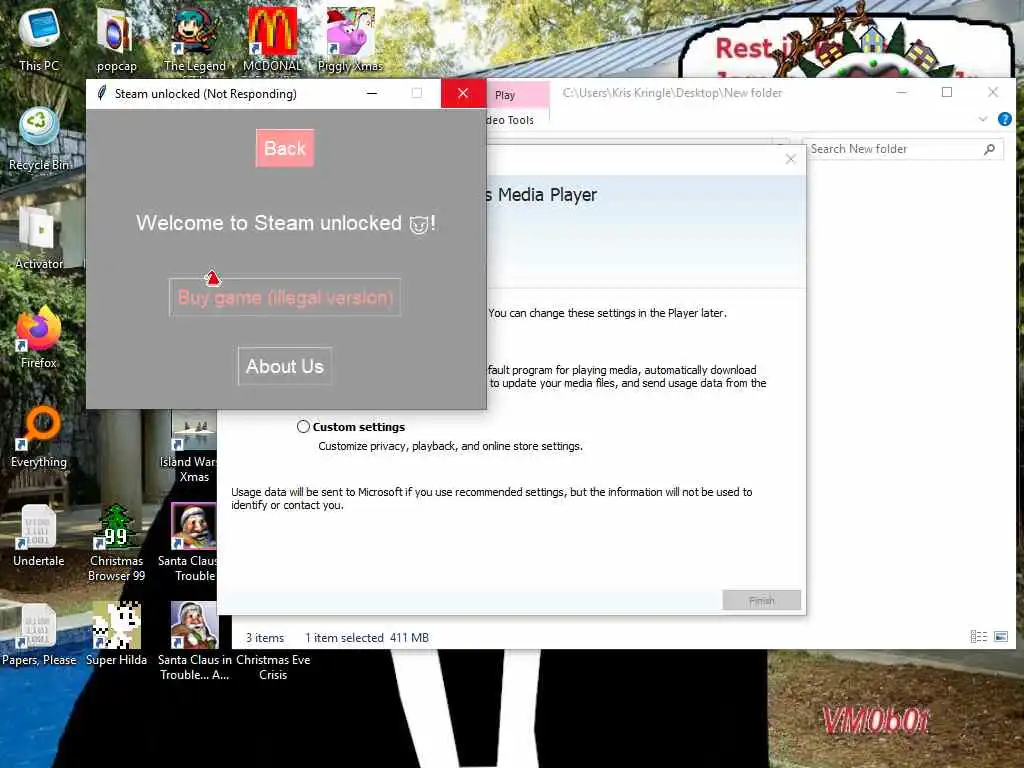
Task: Select the Custom settings radio button
Action: (303, 426)
